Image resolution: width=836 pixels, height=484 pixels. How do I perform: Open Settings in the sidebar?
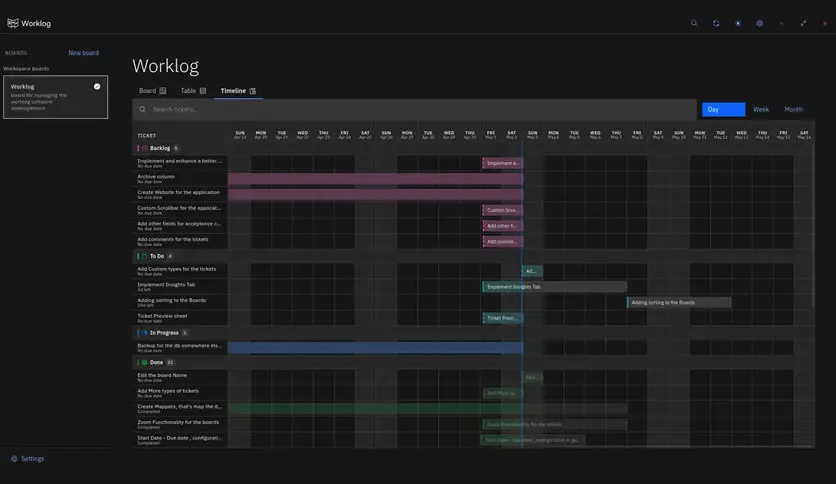(x=28, y=458)
